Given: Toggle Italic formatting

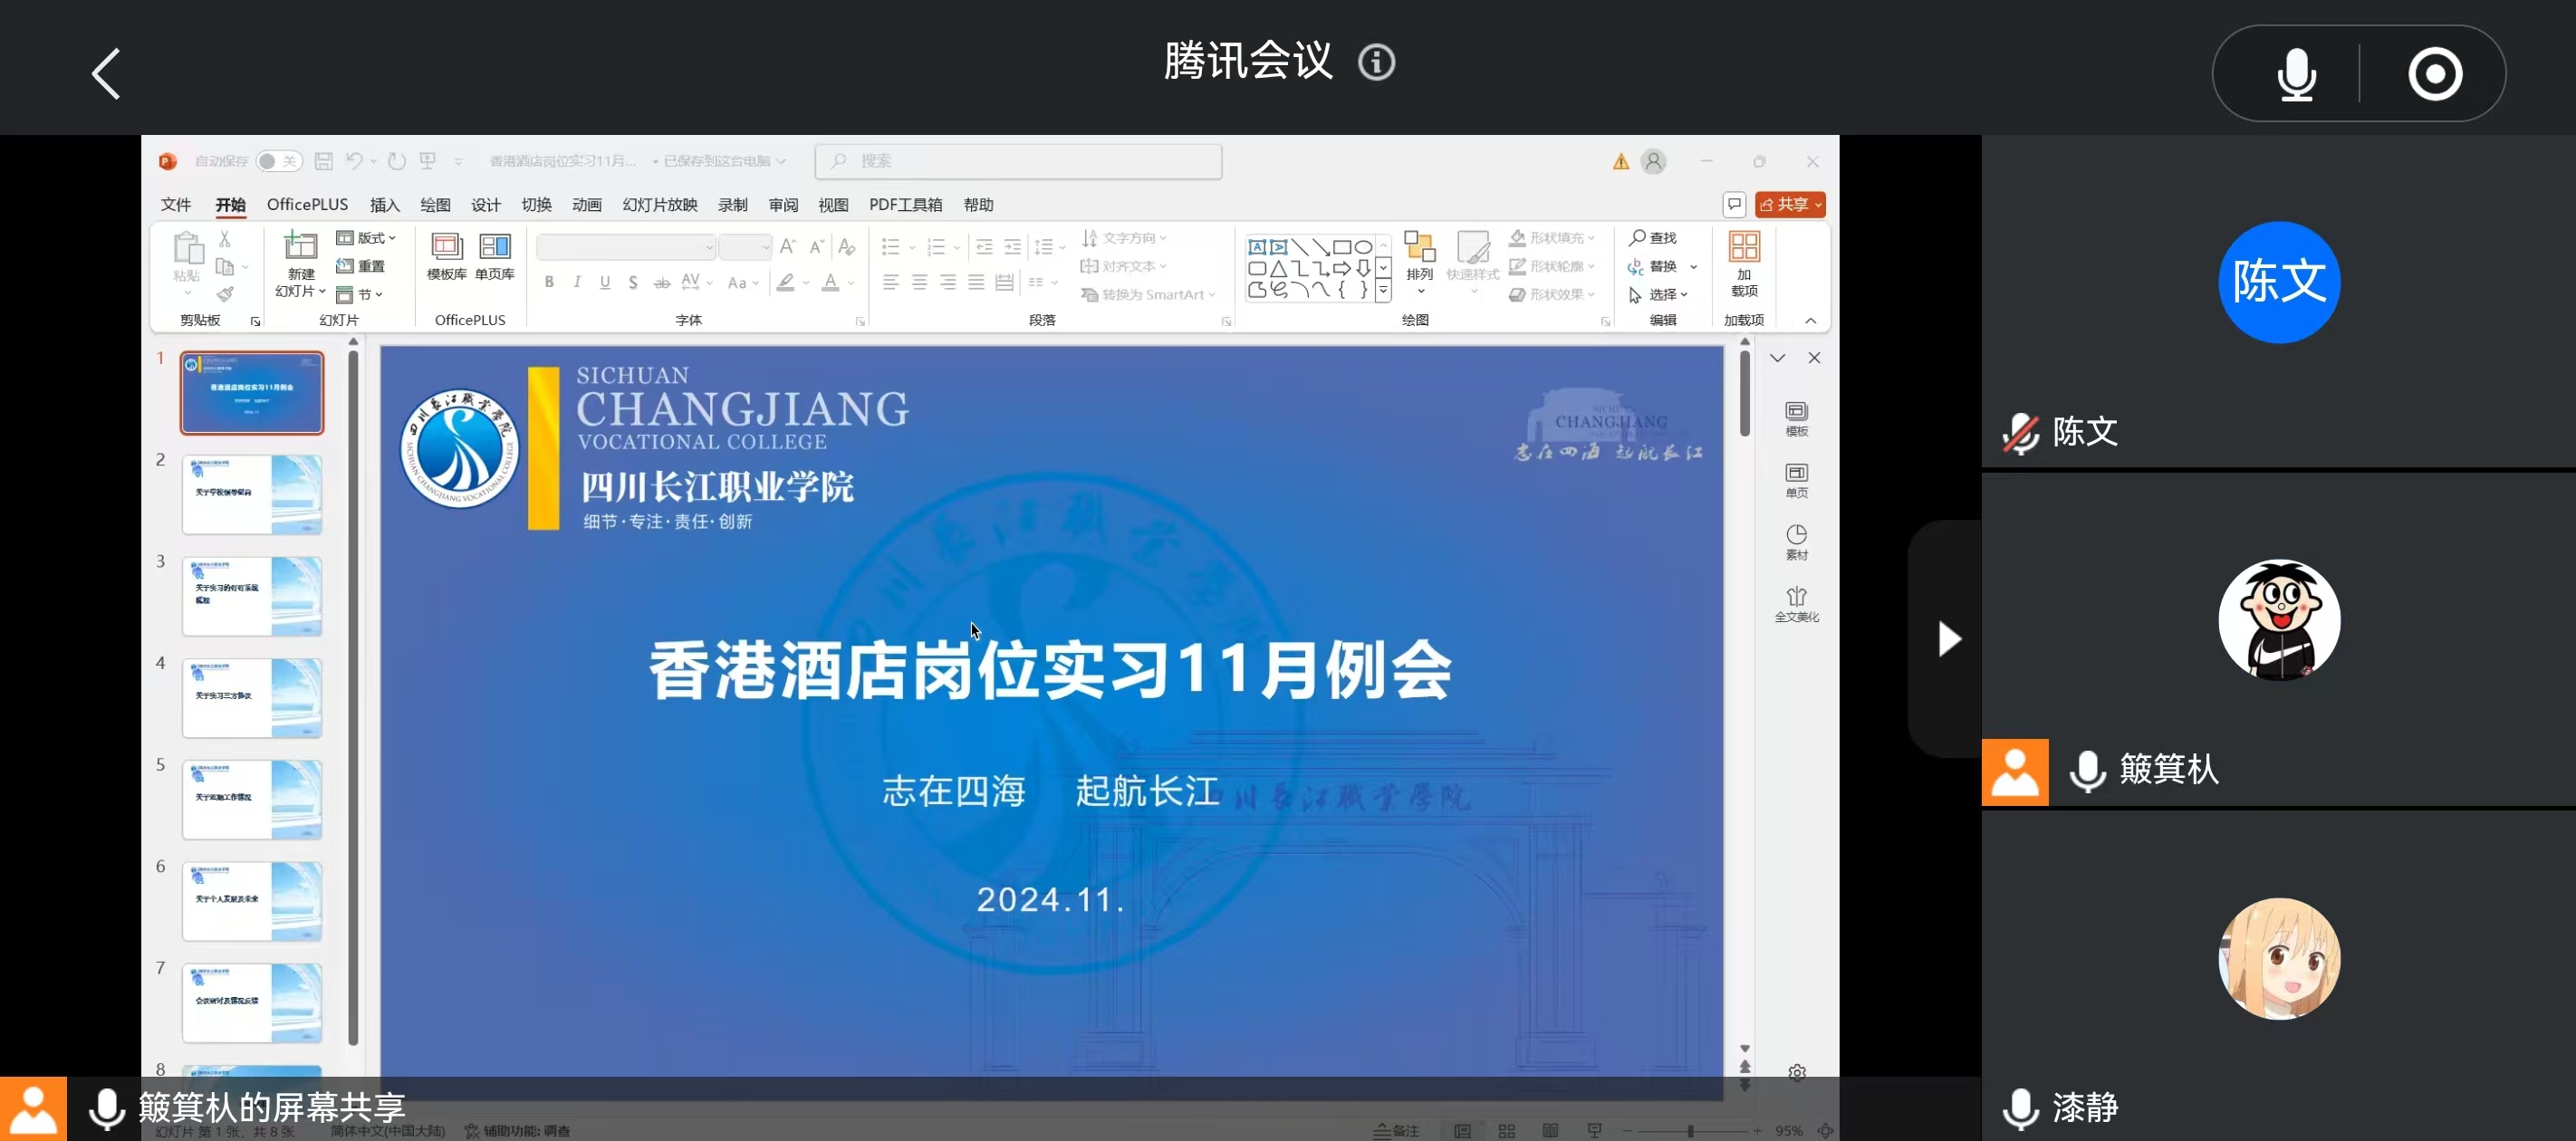Looking at the screenshot, I should click(577, 283).
